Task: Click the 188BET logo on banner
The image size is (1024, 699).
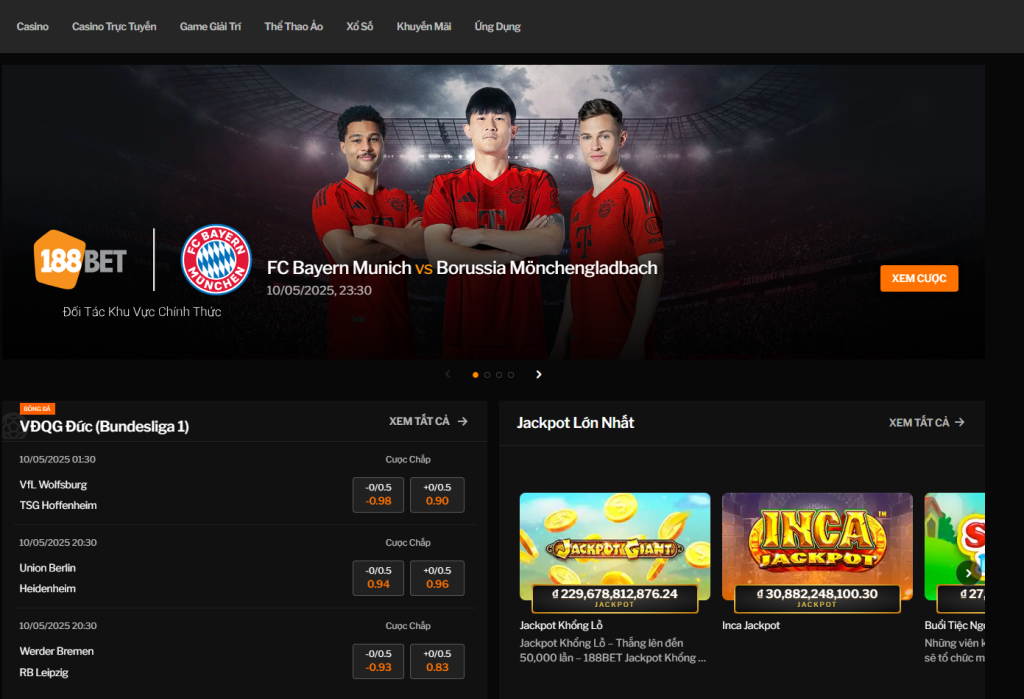Action: (x=80, y=260)
